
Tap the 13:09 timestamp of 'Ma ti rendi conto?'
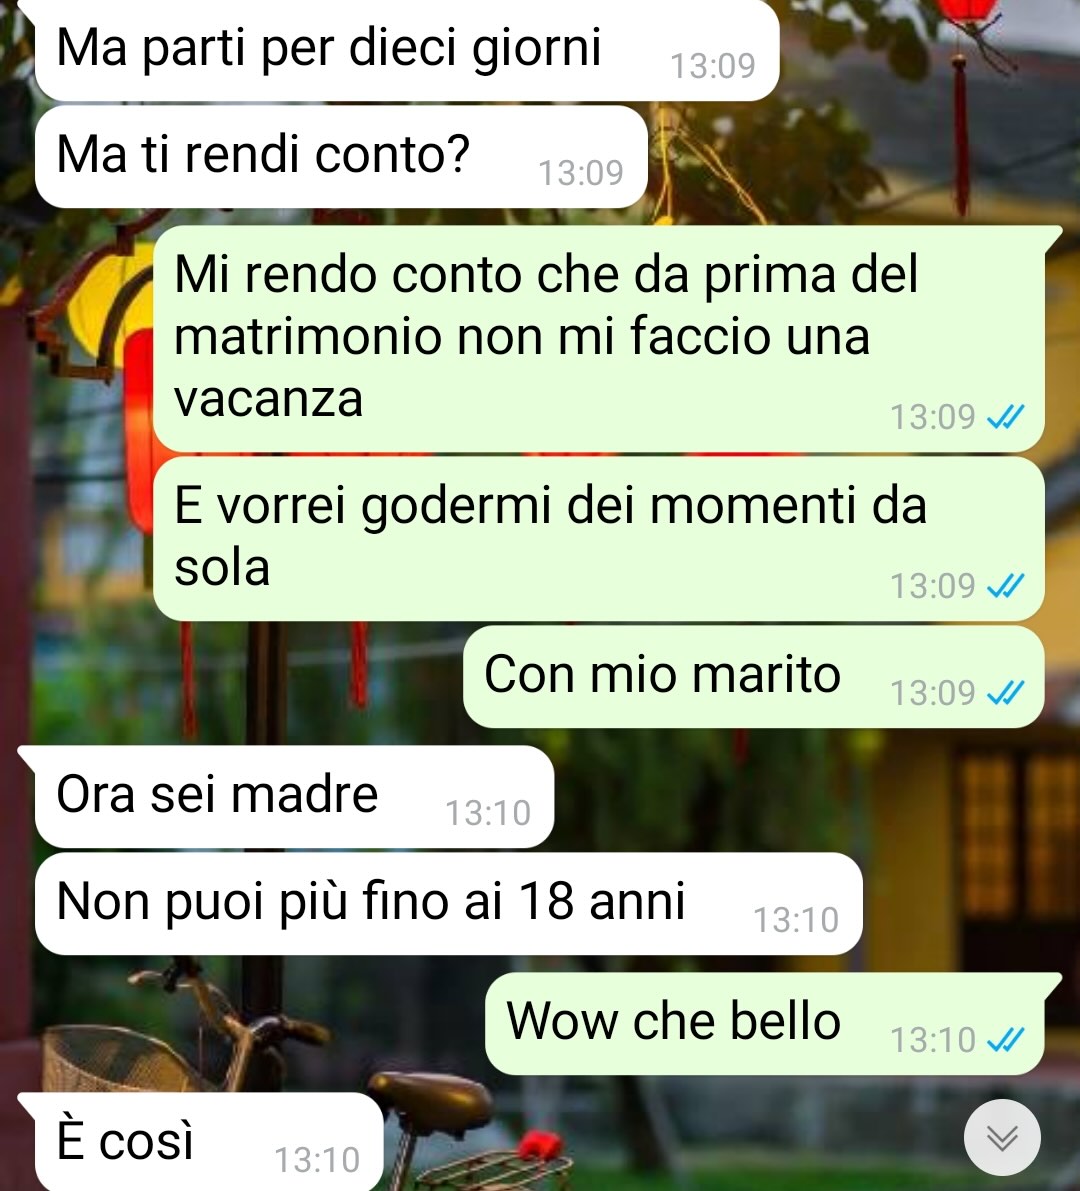(581, 172)
